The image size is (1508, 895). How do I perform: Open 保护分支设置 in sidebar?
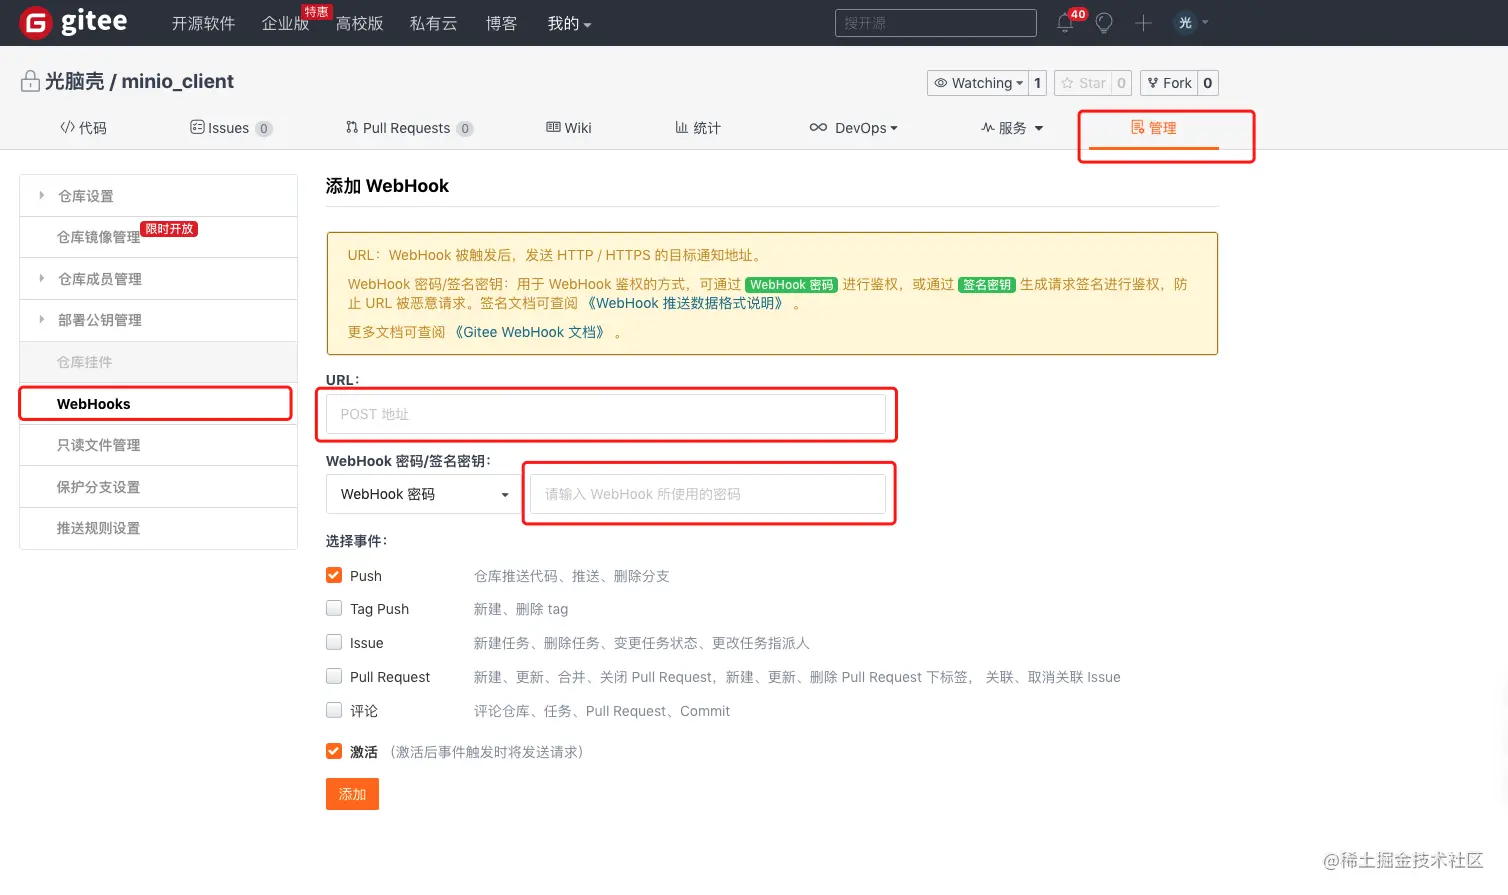[159, 487]
